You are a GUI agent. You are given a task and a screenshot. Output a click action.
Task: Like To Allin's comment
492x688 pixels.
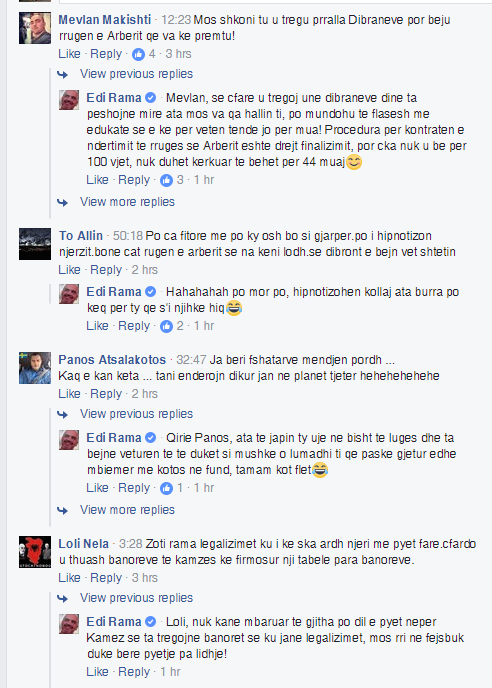tap(69, 270)
